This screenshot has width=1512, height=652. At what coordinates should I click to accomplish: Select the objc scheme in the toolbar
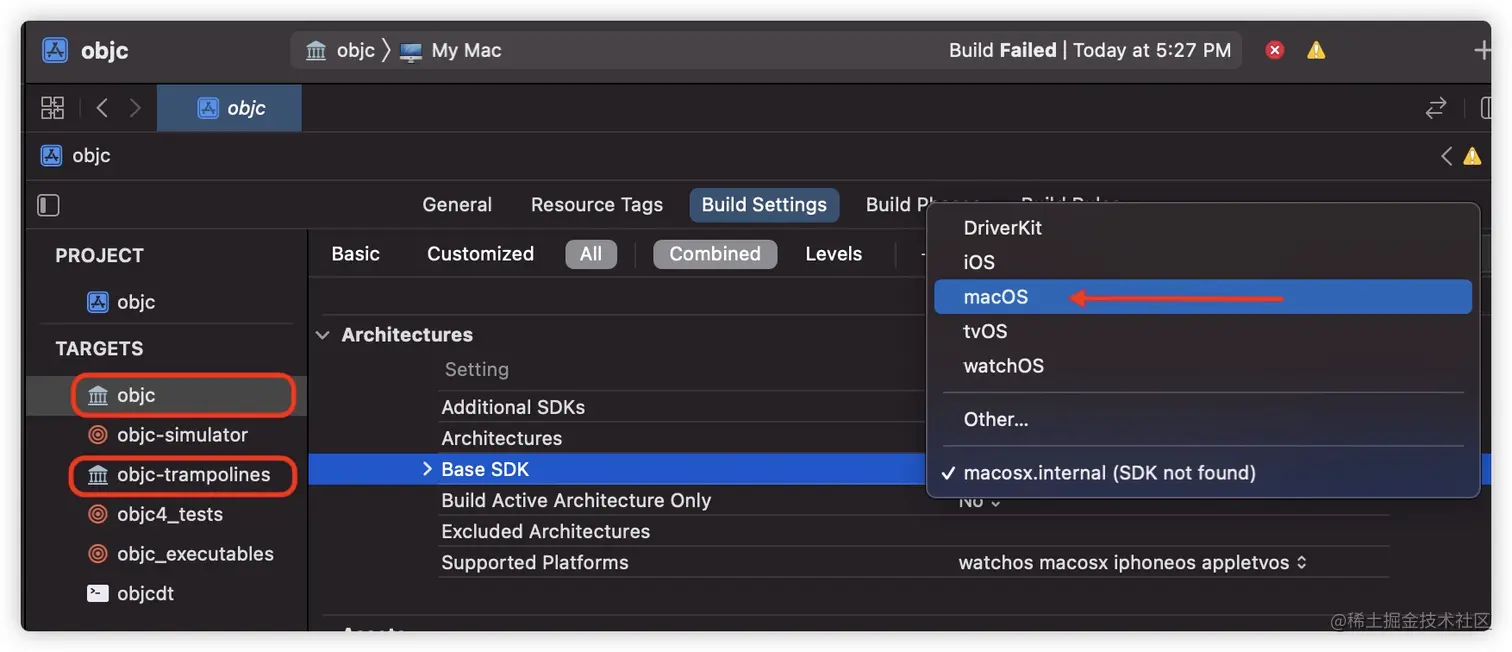point(341,50)
